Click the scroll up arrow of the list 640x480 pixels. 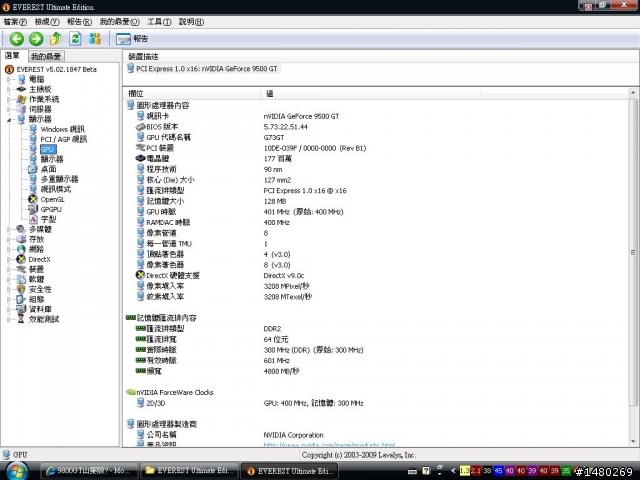pos(633,93)
